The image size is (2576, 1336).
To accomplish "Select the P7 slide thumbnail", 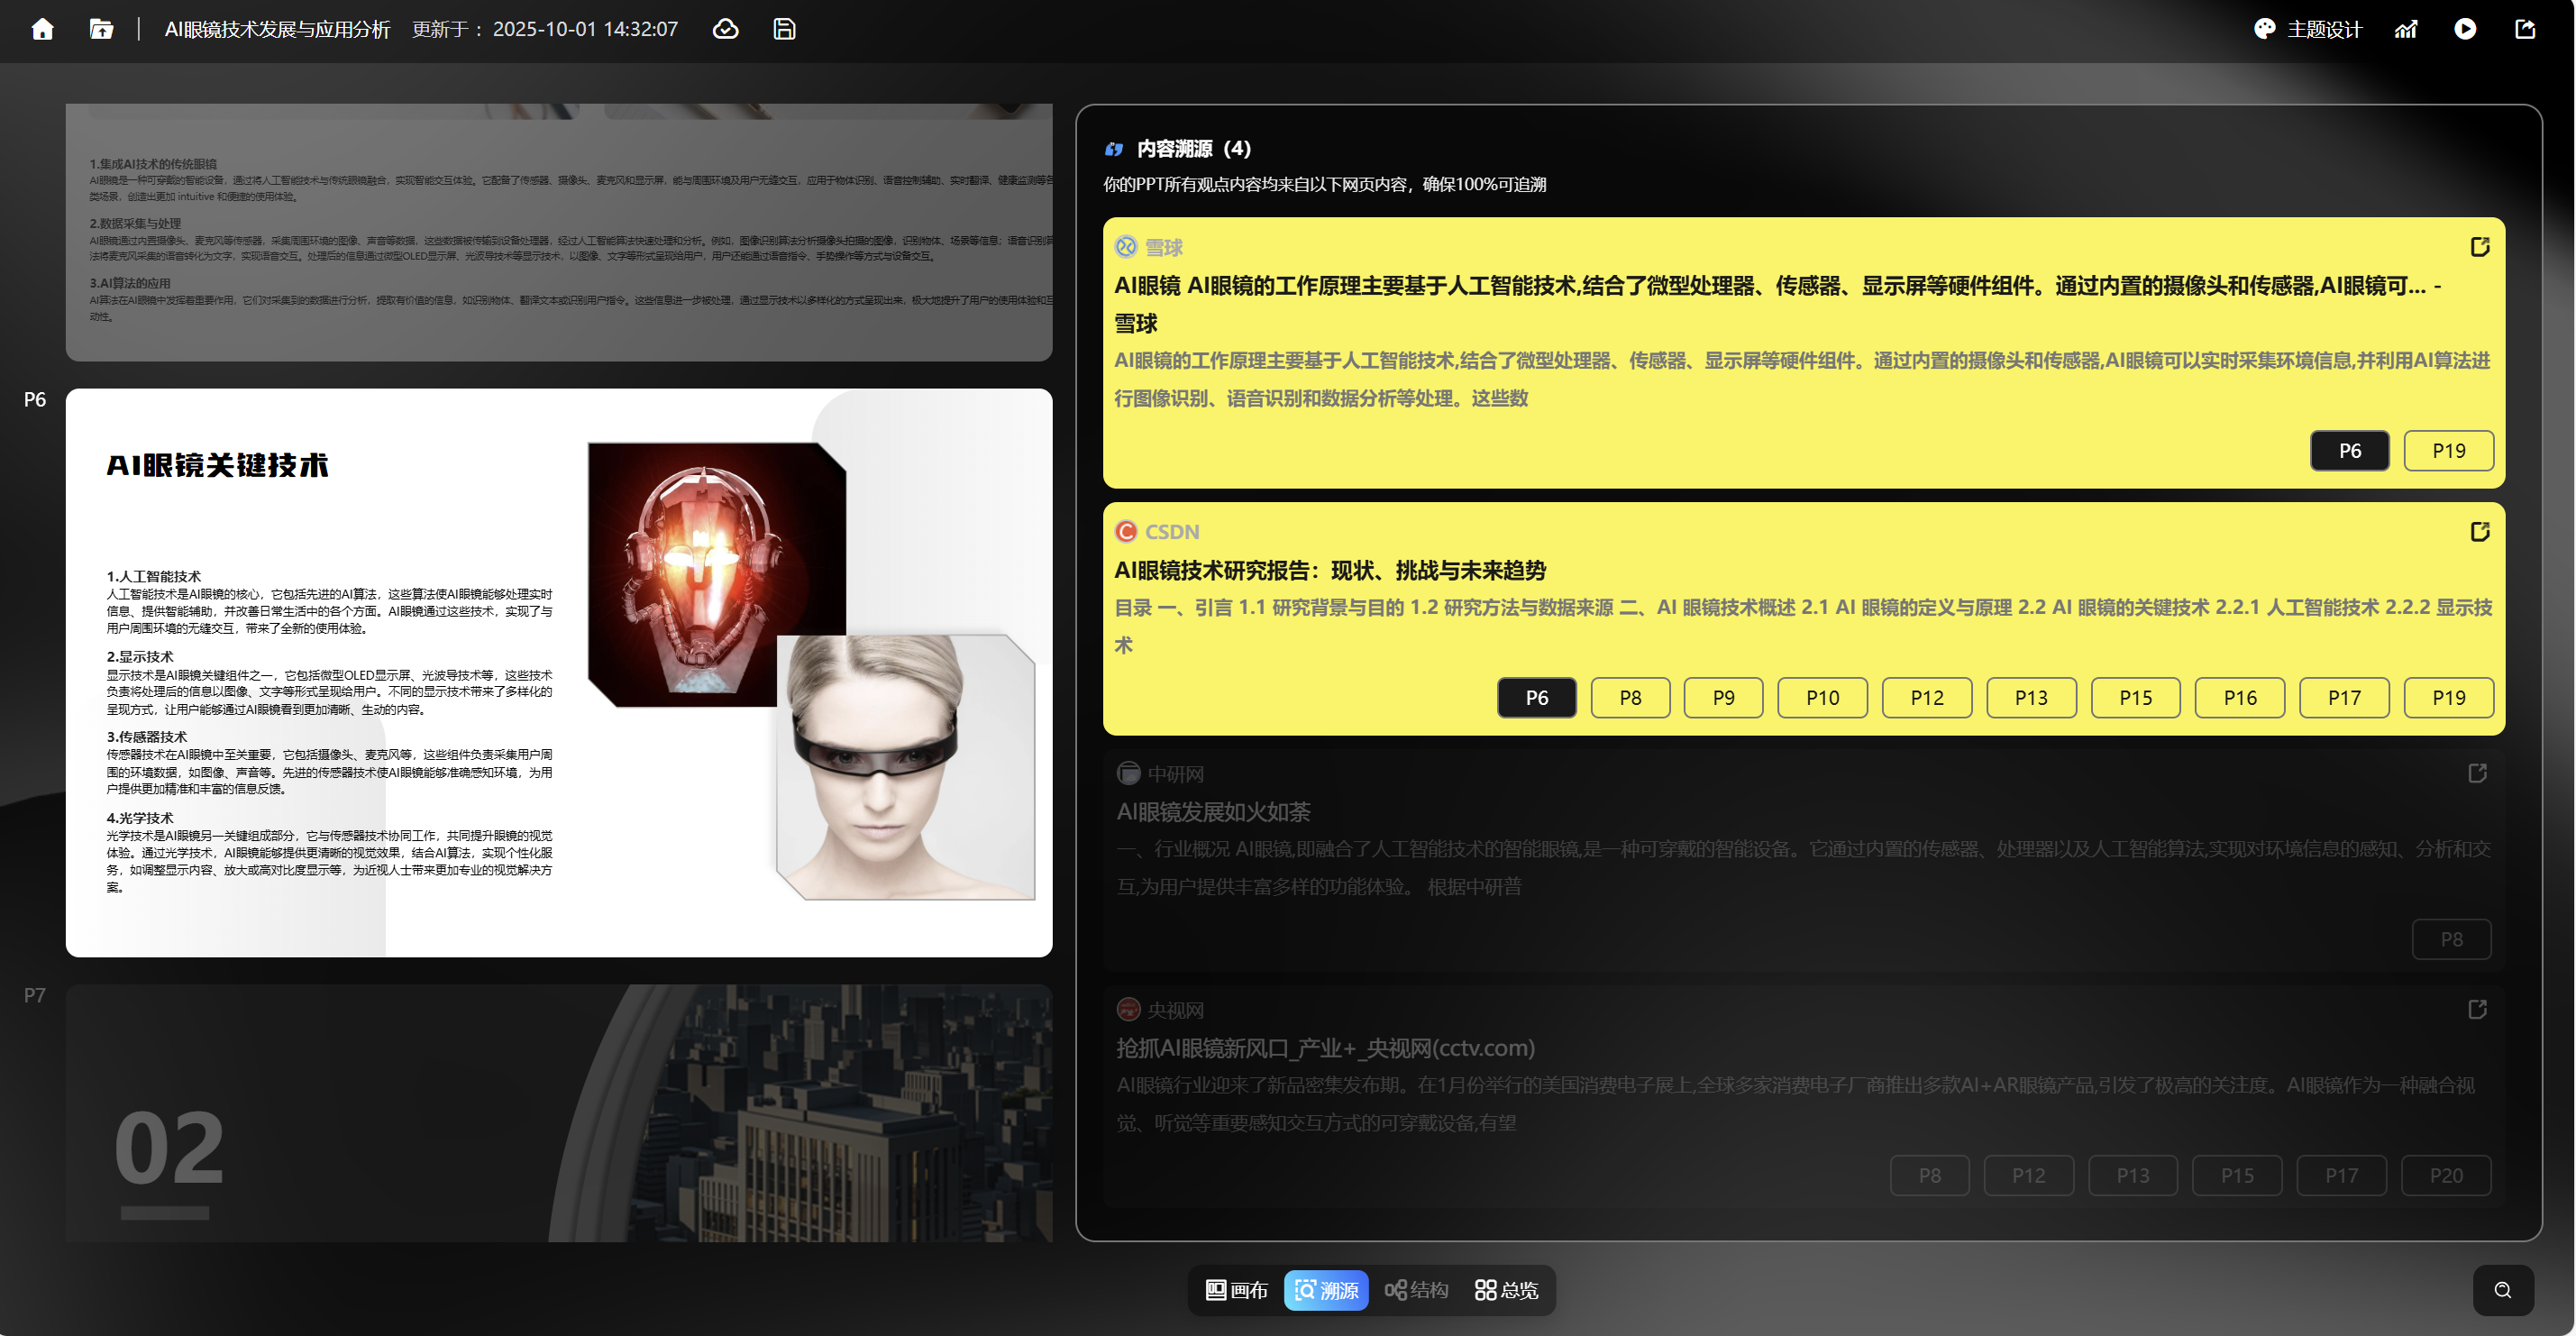I will pyautogui.click(x=558, y=1112).
